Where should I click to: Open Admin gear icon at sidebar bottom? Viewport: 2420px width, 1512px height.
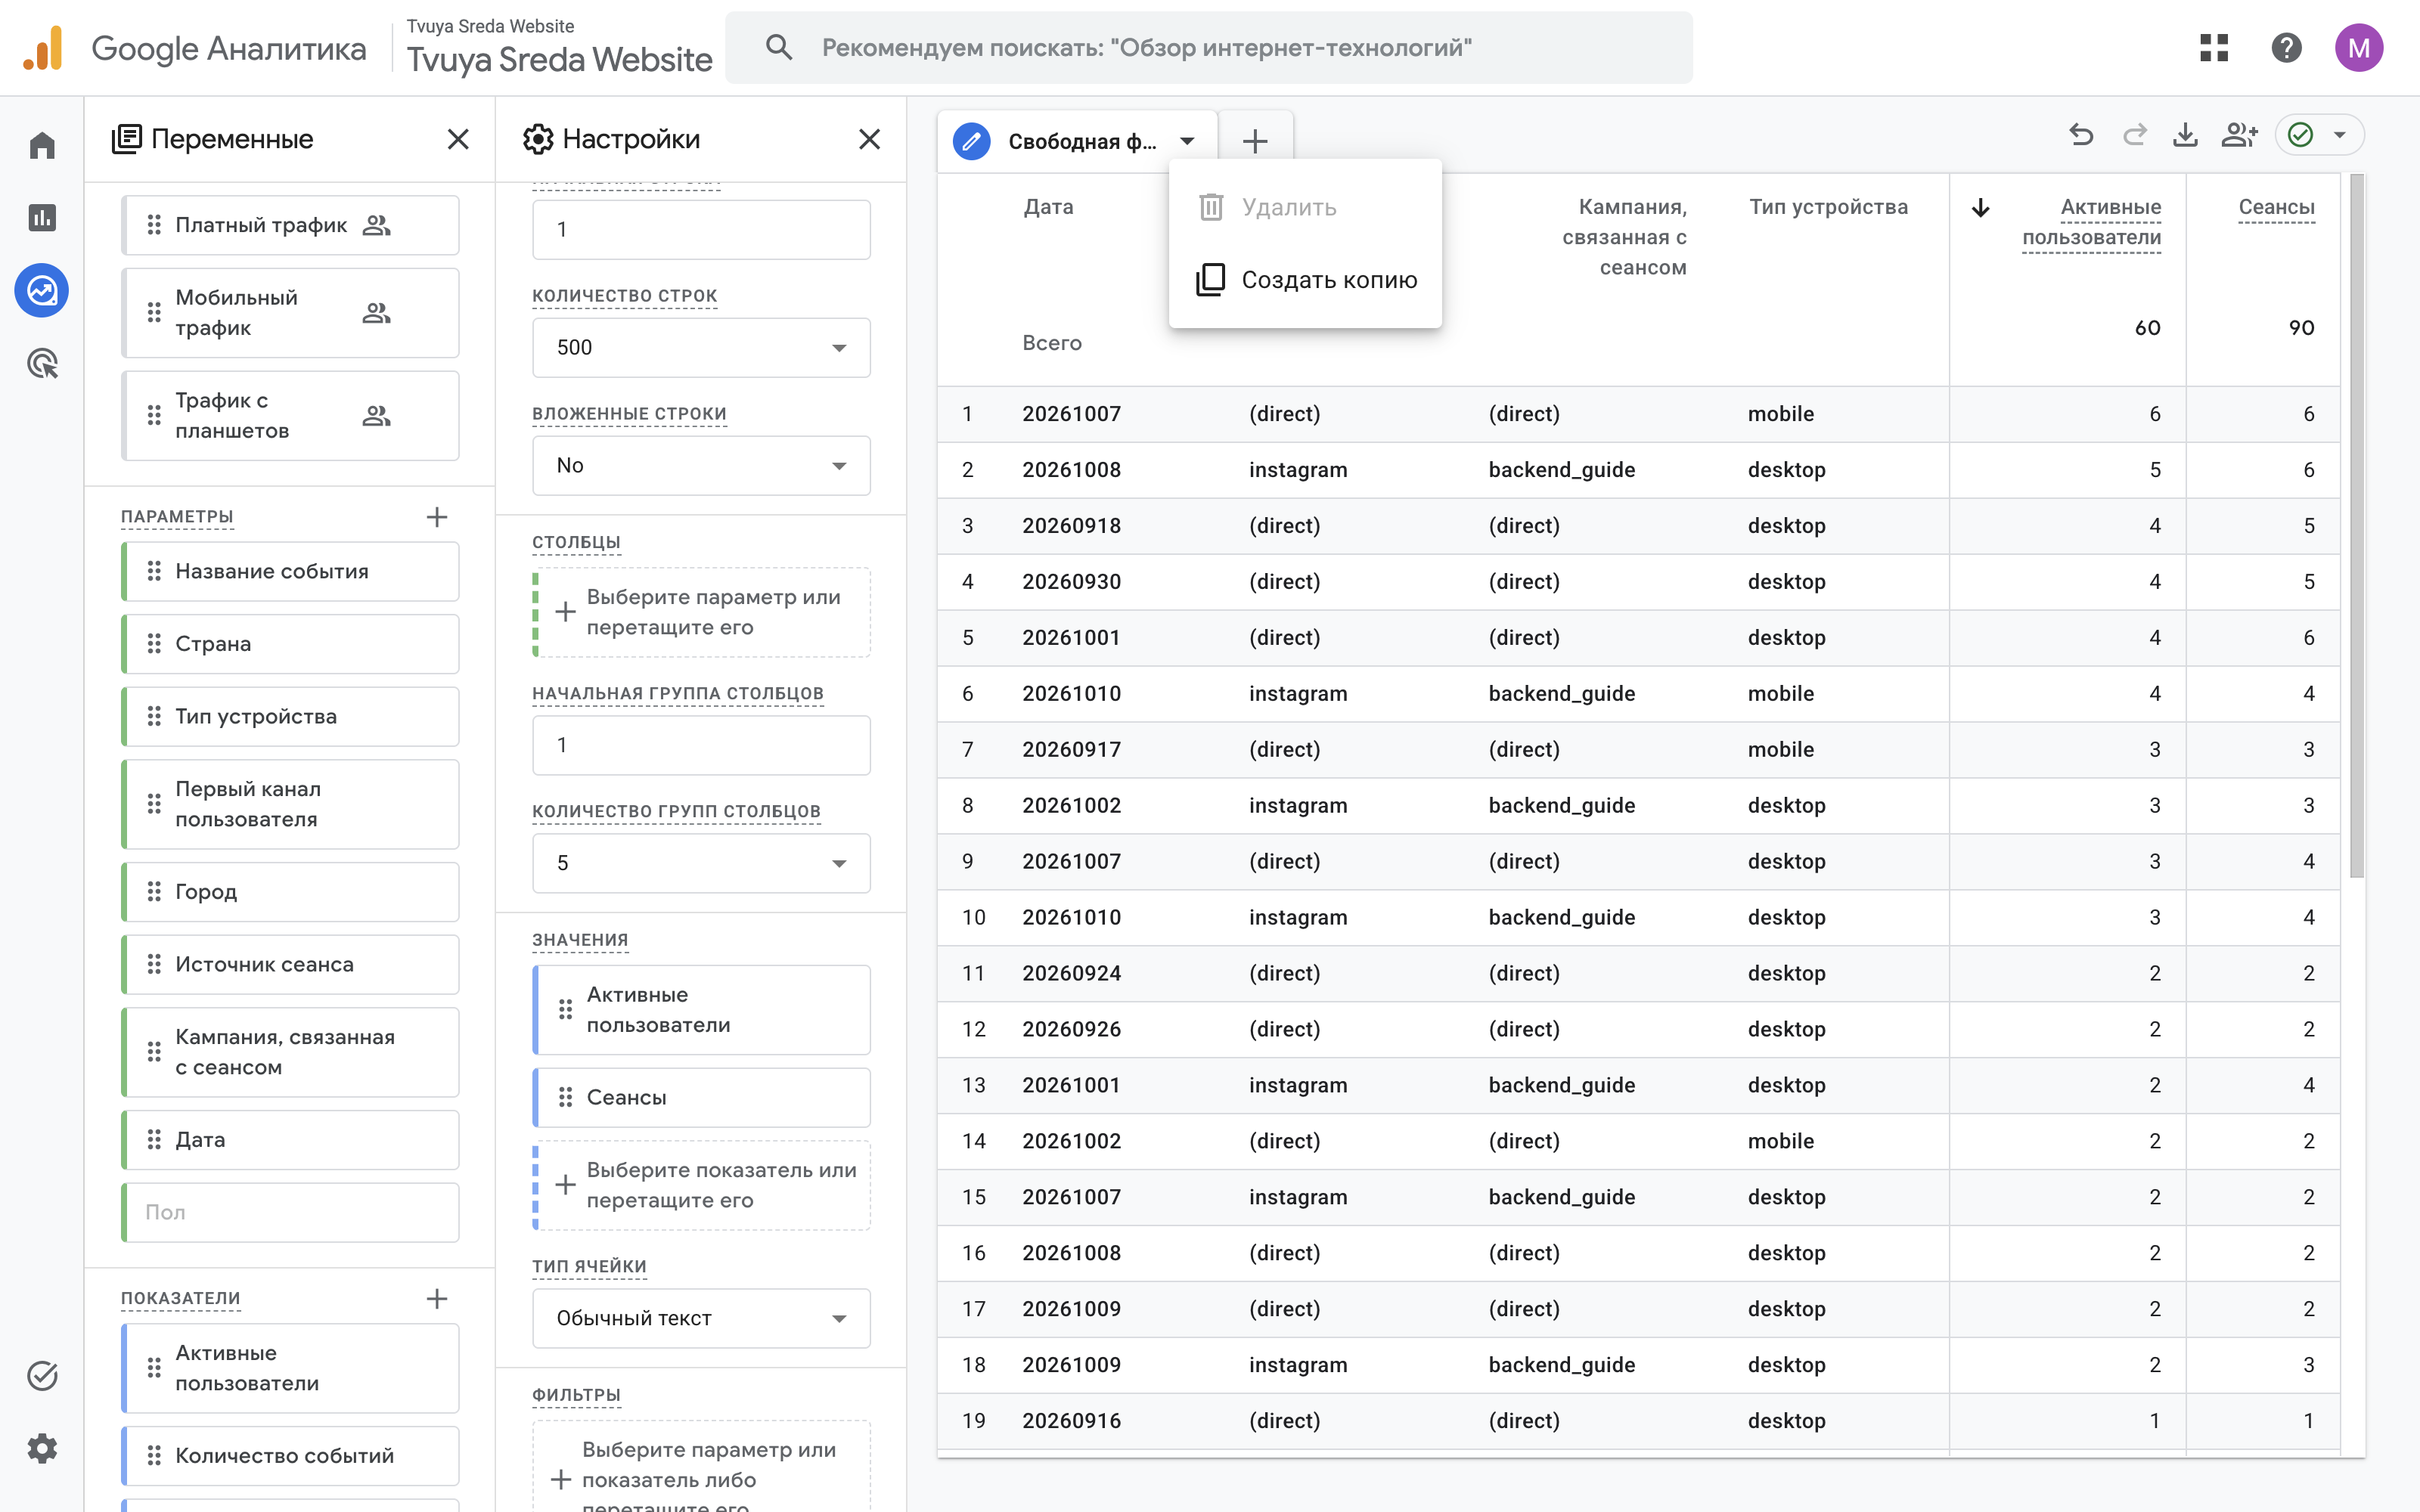[42, 1448]
